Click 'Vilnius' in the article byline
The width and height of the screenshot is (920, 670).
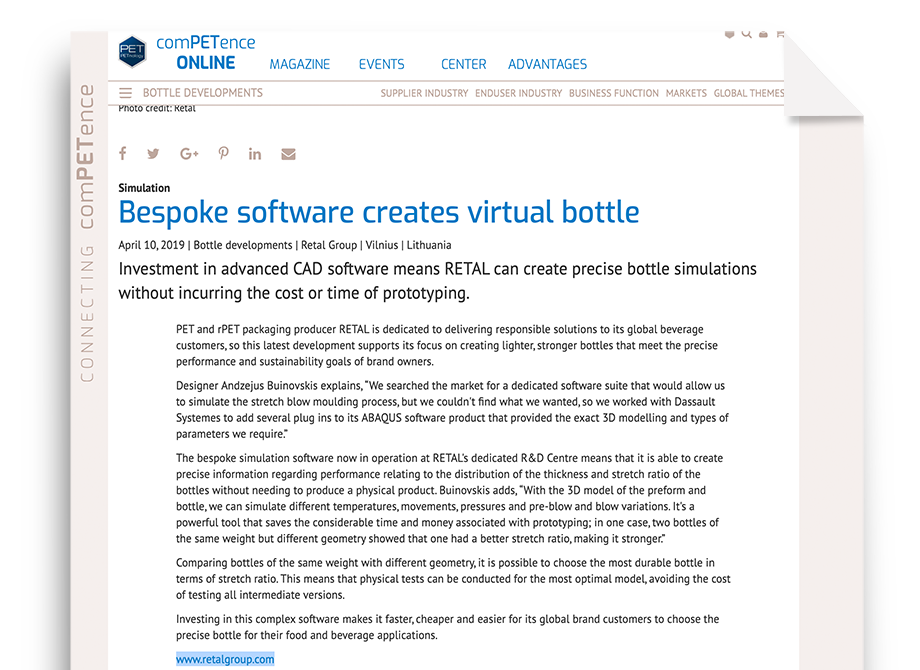coord(381,245)
